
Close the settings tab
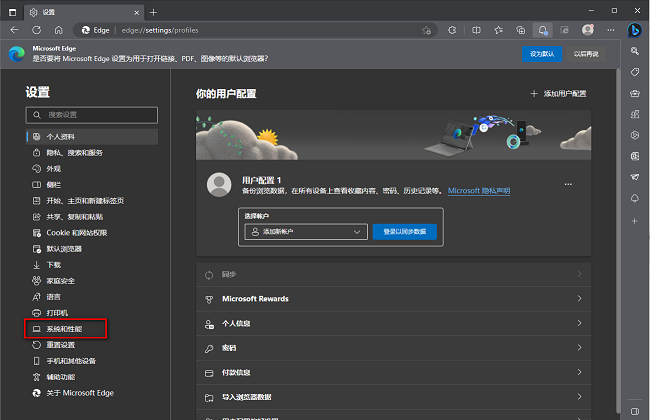coord(136,13)
